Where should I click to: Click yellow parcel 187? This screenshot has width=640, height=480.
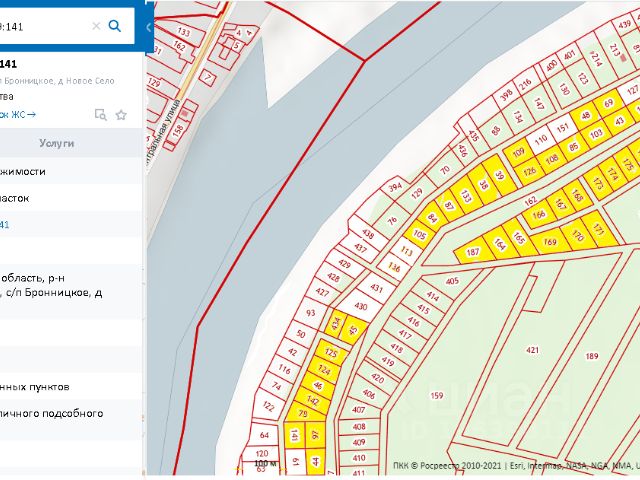coord(473,252)
